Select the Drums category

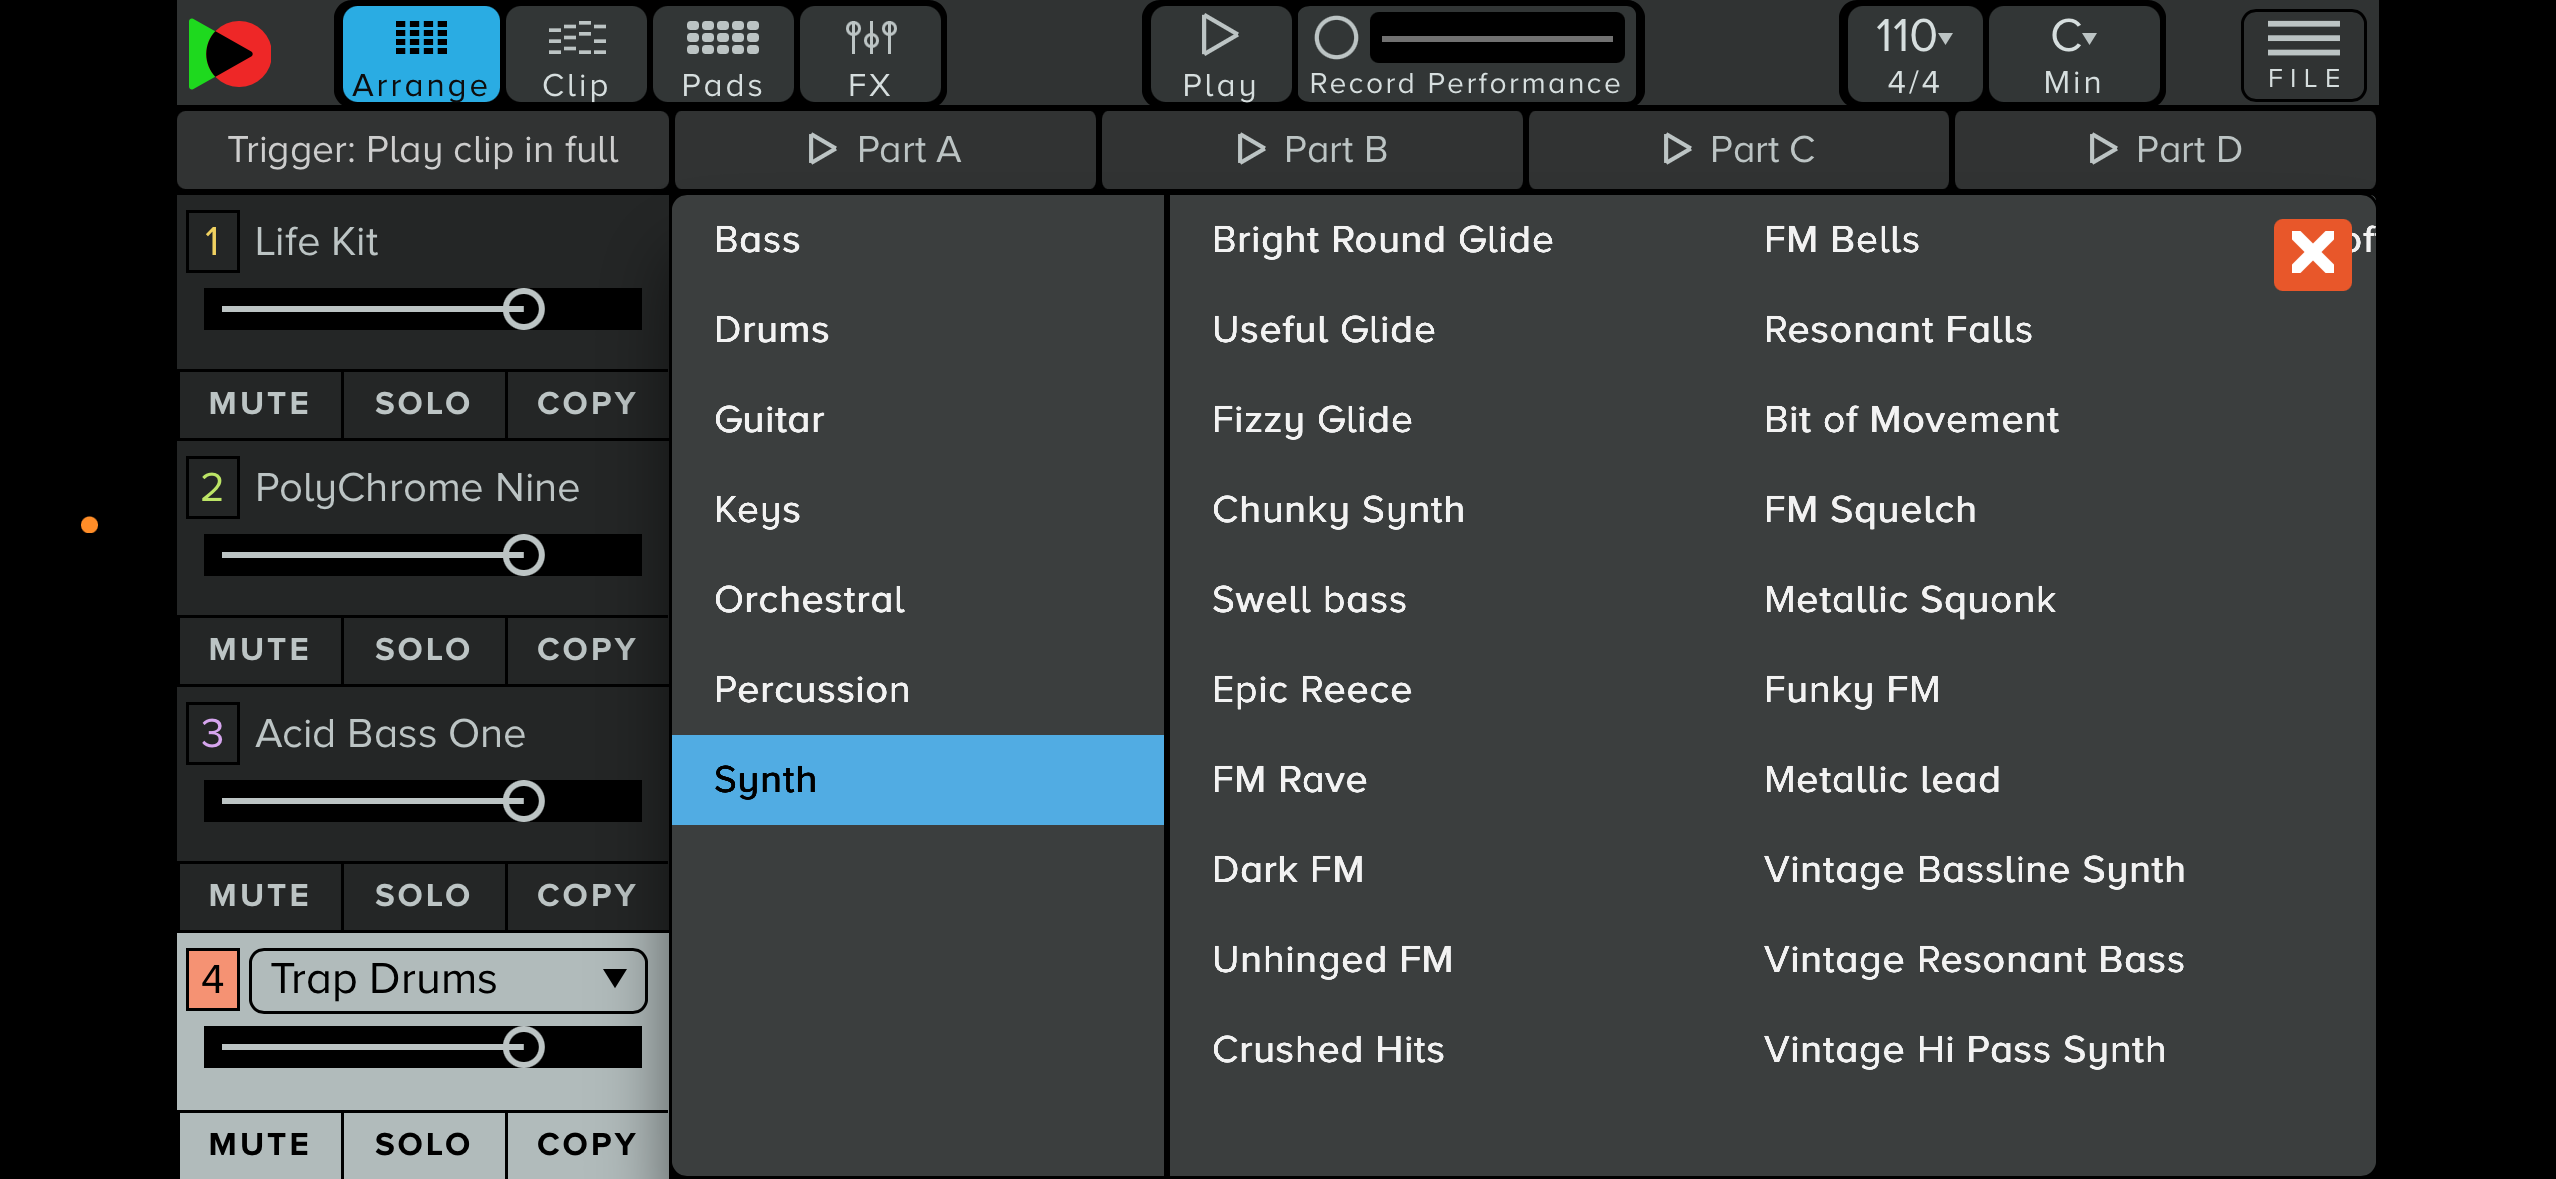(918, 330)
